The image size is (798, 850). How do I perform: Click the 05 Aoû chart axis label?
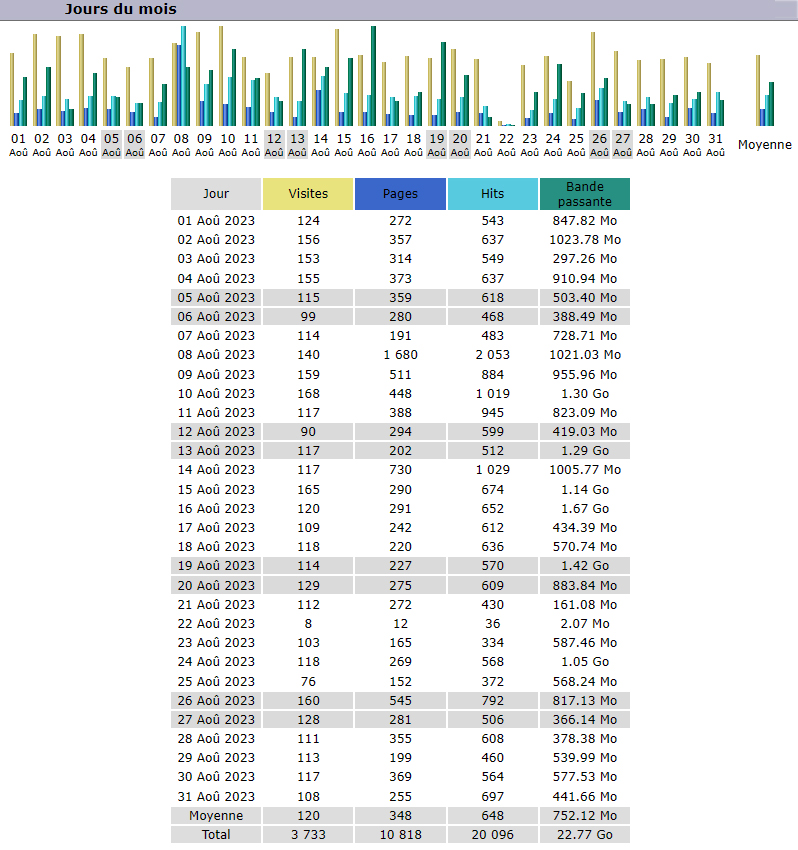[112, 145]
